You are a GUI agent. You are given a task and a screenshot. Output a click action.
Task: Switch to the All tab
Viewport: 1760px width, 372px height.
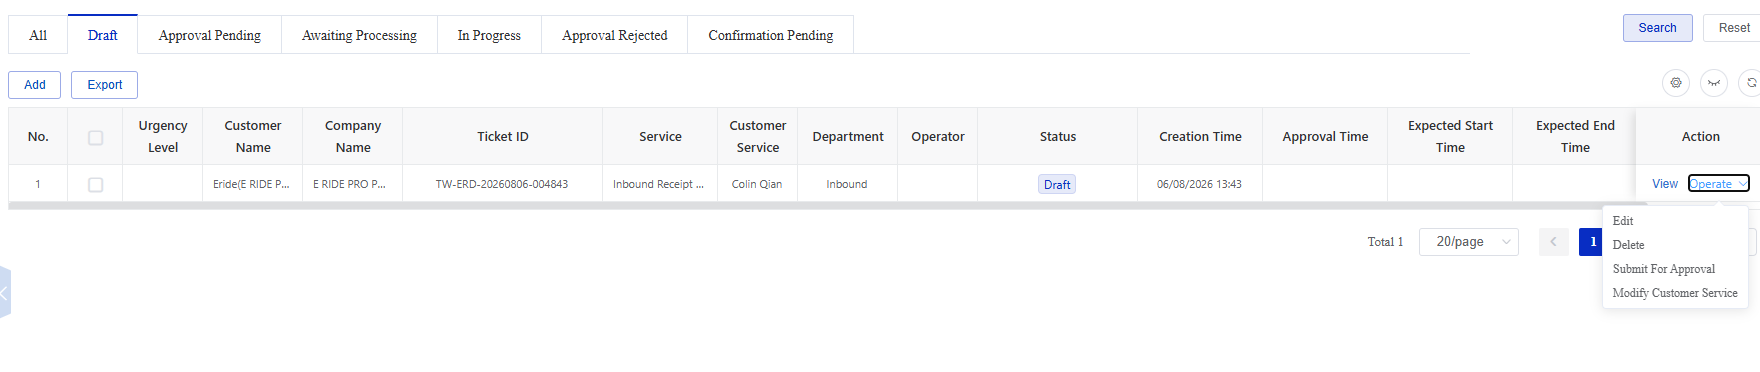[x=38, y=35]
